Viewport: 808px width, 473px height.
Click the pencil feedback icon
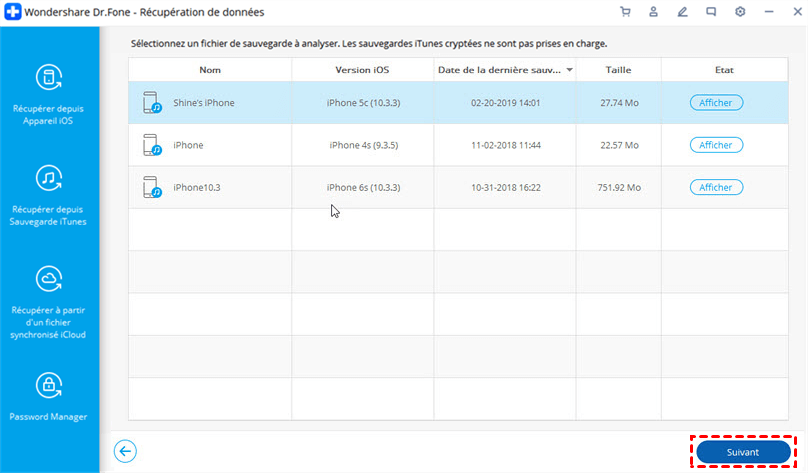pos(682,12)
